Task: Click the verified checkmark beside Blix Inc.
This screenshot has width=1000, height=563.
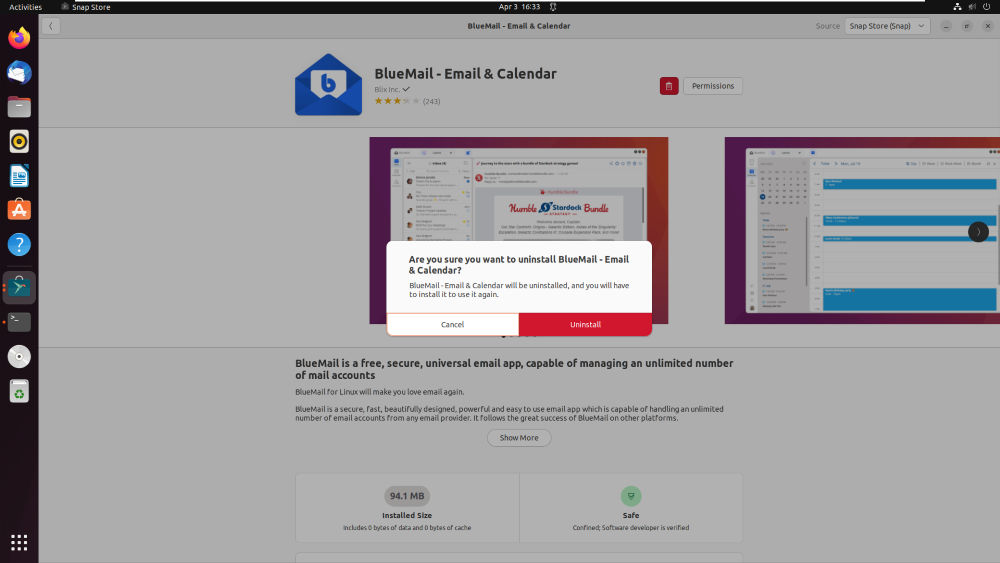Action: (406, 89)
